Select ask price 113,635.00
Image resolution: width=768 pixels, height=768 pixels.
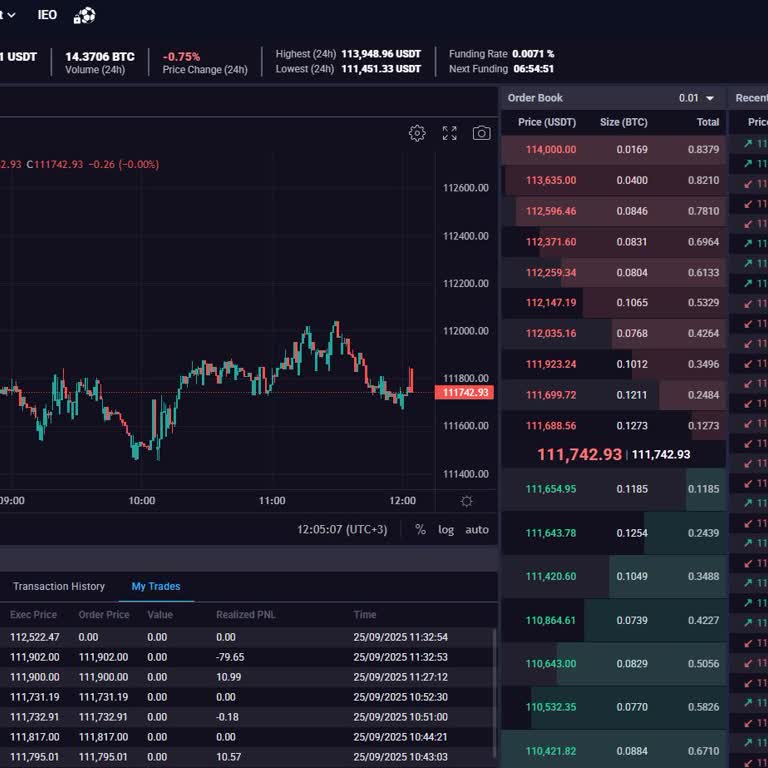(551, 180)
